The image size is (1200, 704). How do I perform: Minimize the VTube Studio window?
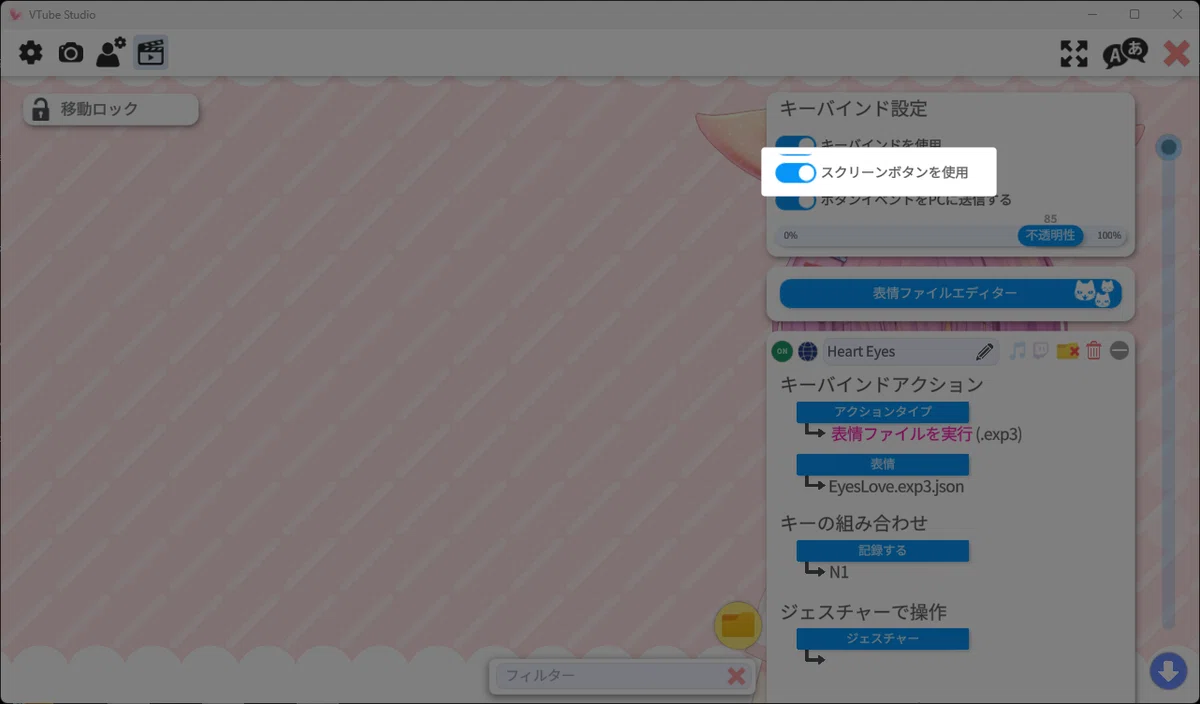pos(1092,14)
